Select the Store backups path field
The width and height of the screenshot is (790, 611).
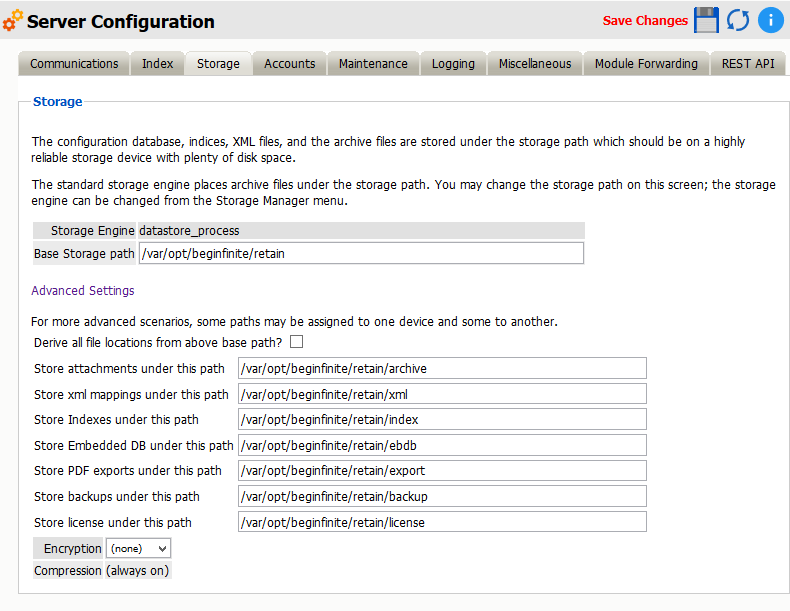(x=442, y=497)
